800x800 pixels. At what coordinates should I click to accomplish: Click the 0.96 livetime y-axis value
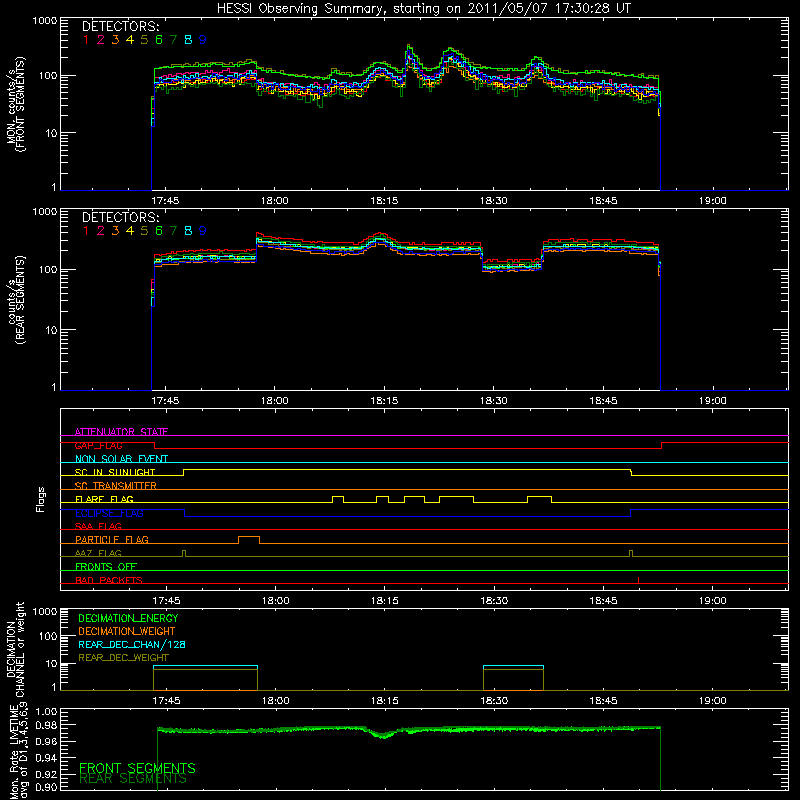click(x=46, y=742)
